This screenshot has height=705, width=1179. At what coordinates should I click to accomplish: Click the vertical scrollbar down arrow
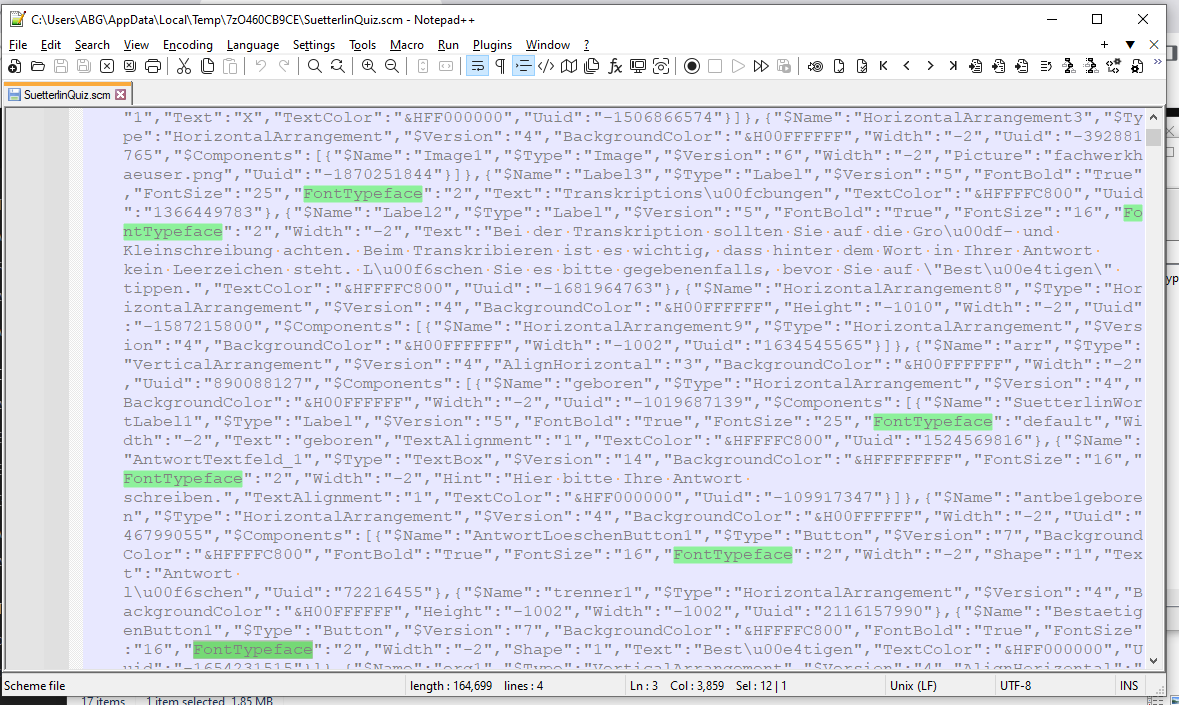(1153, 660)
